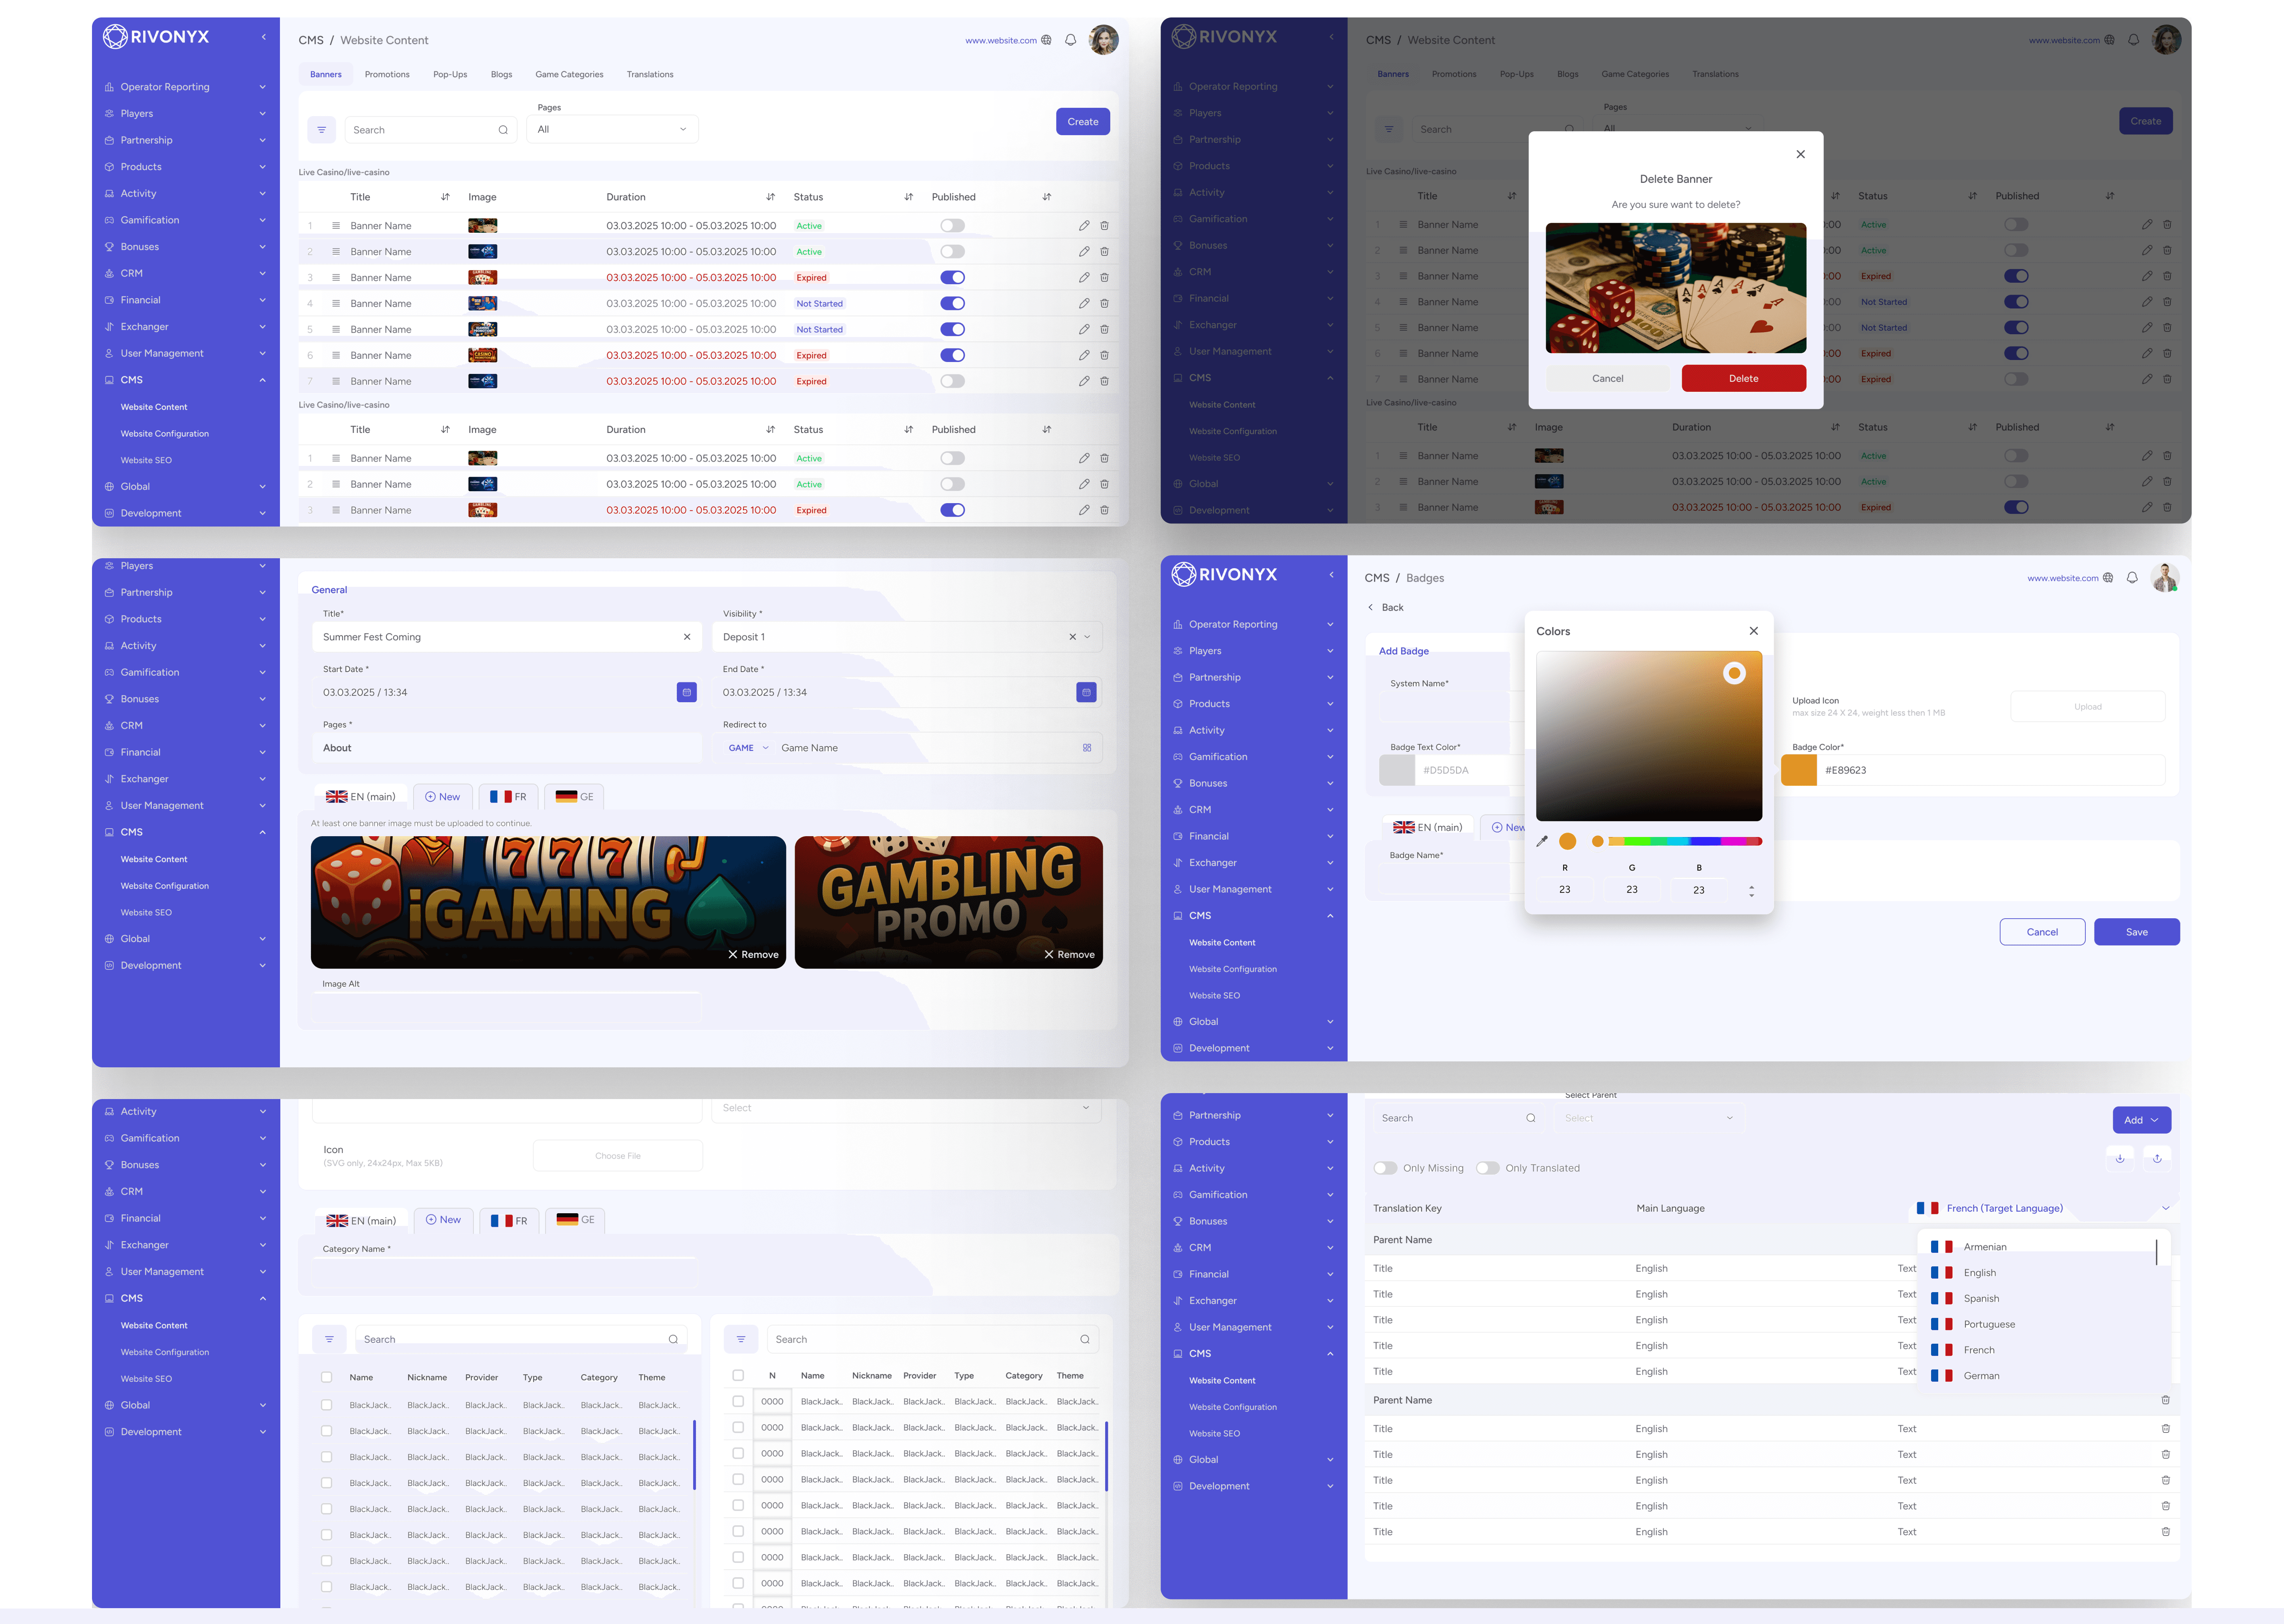Open the calendar icon in the Start Date field
The image size is (2284, 1624).
687,692
